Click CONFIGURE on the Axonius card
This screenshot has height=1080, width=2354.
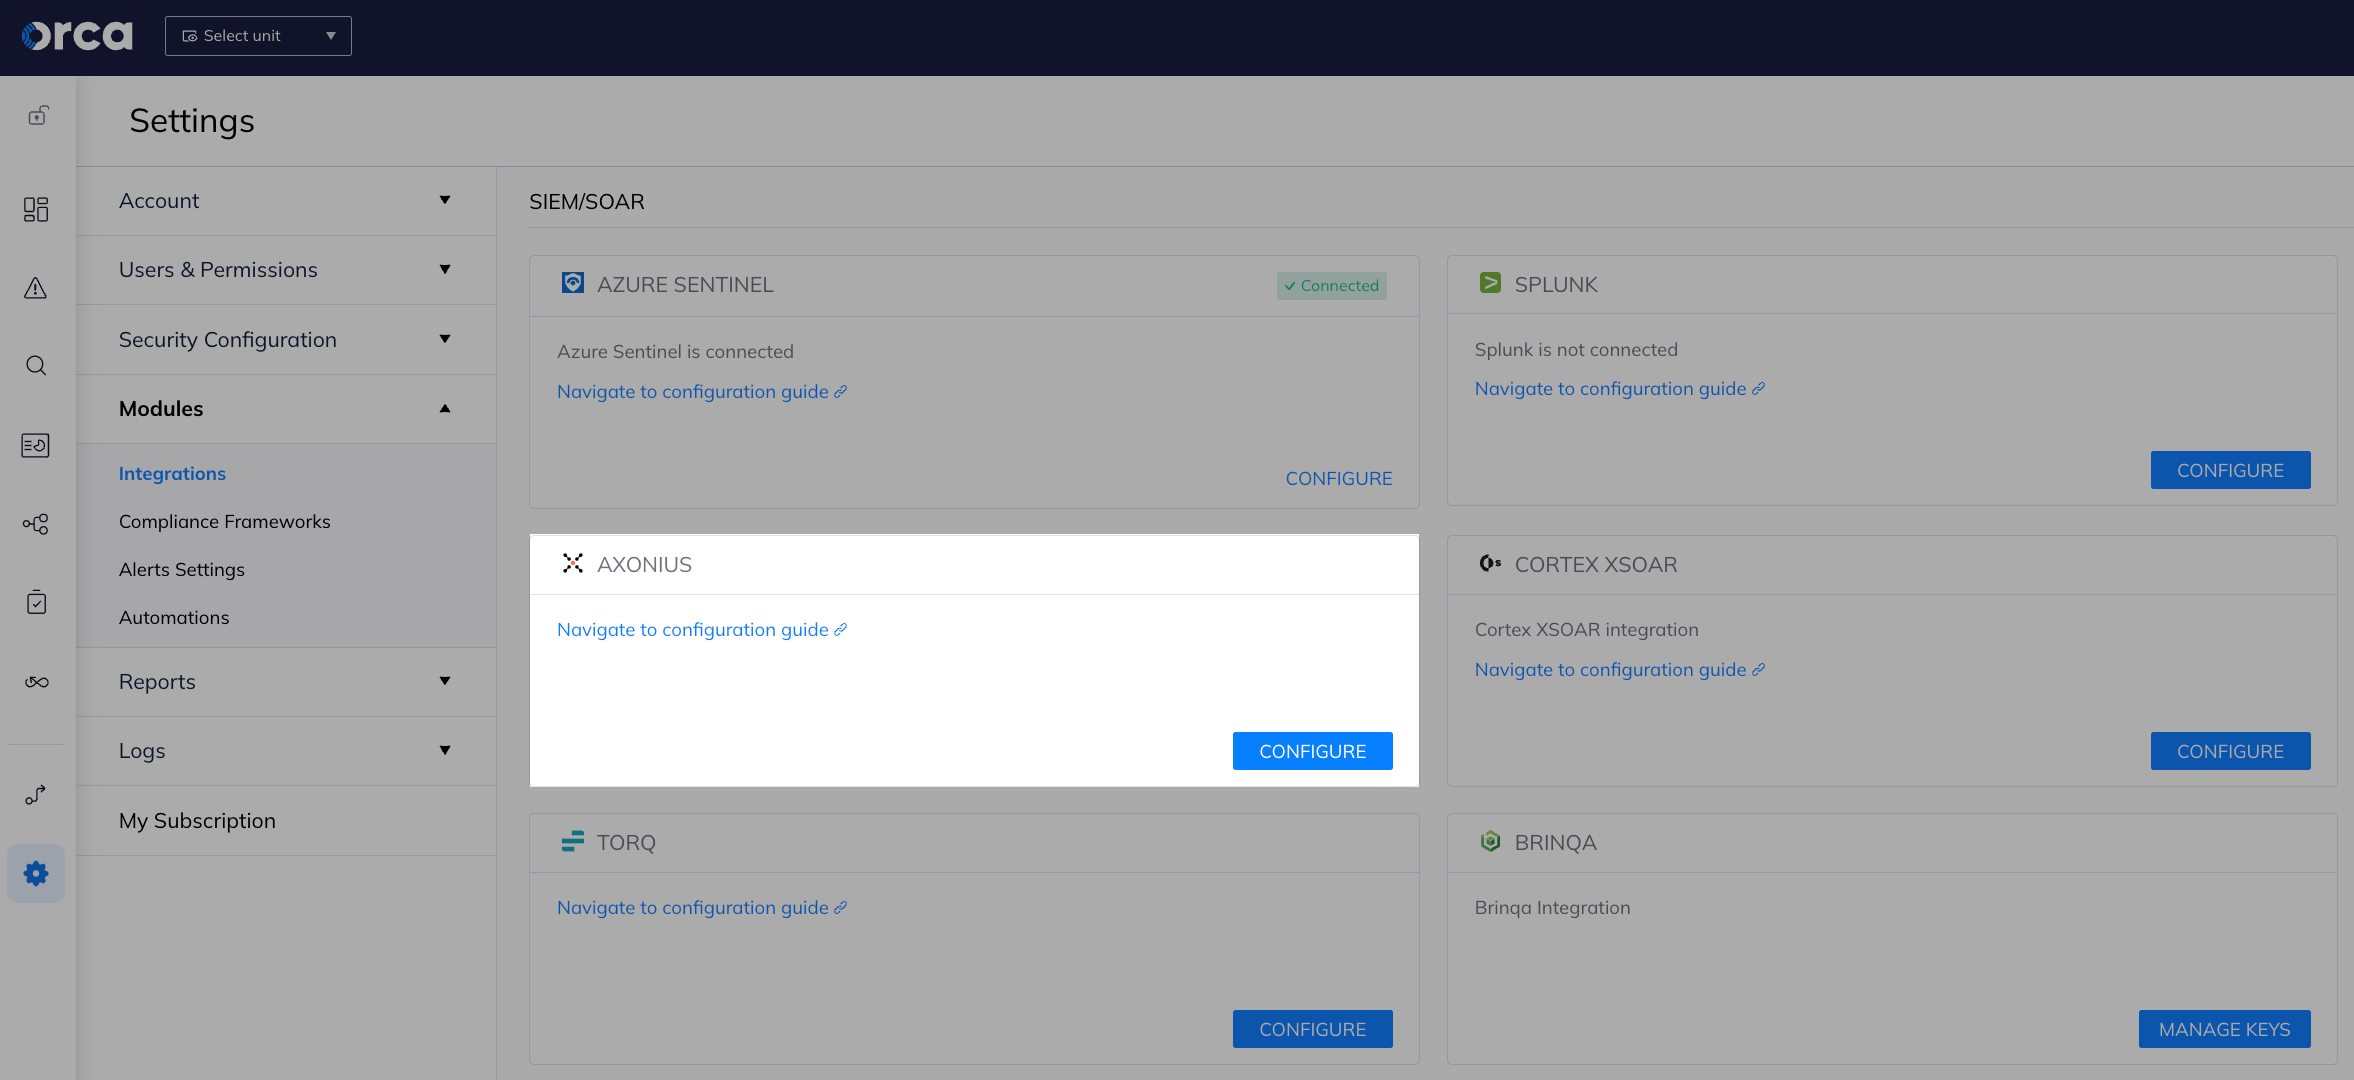coord(1312,751)
